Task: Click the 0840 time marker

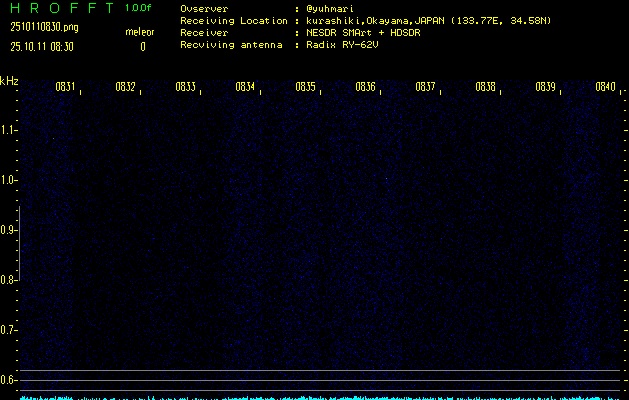Action: [605, 87]
